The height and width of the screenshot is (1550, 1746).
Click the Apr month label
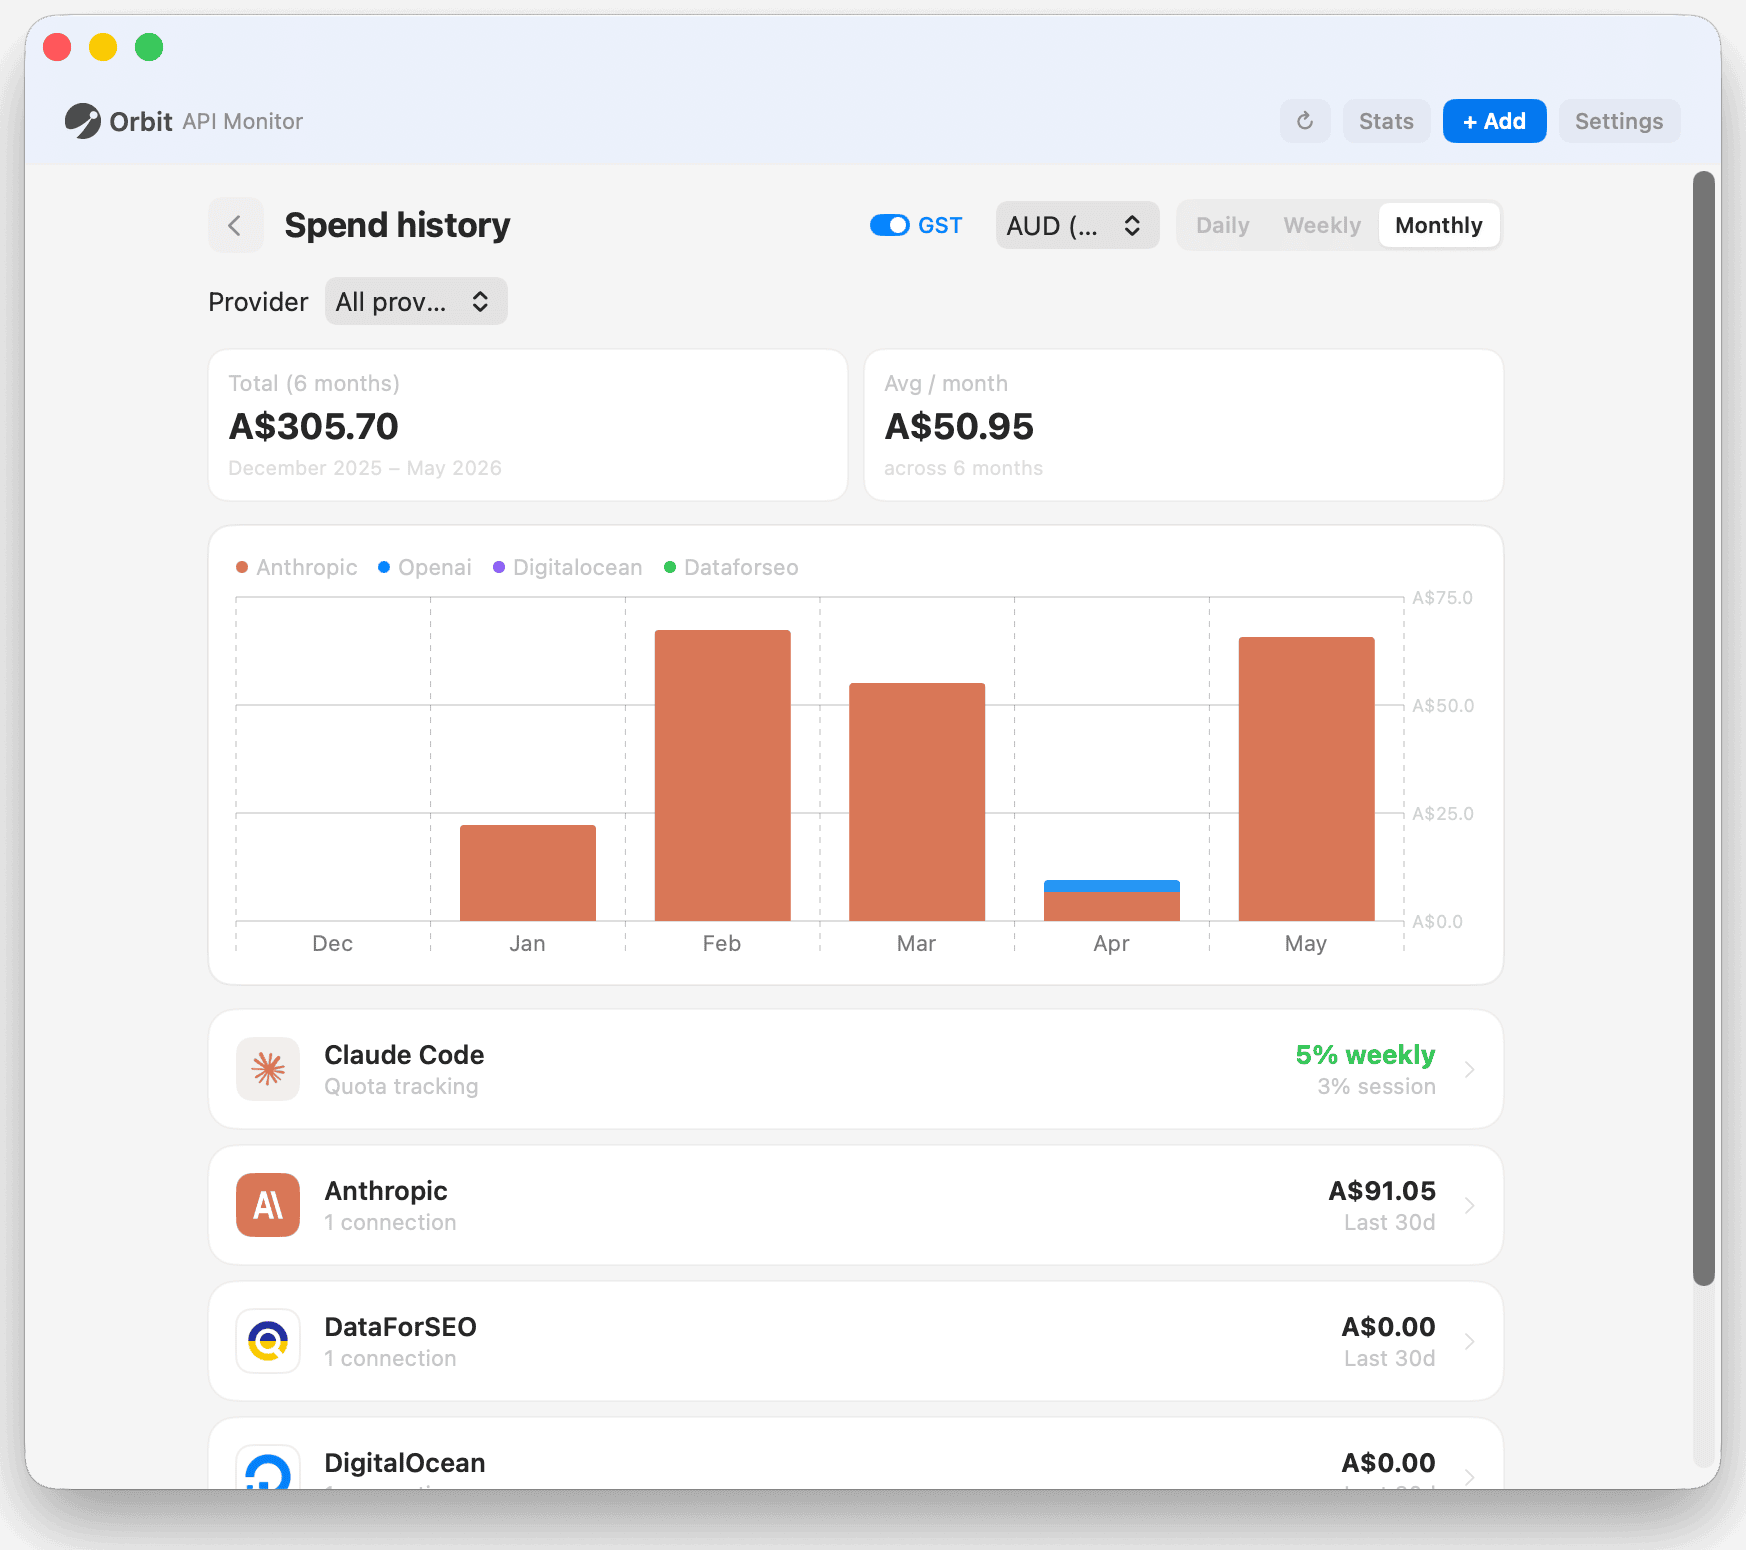[1111, 943]
